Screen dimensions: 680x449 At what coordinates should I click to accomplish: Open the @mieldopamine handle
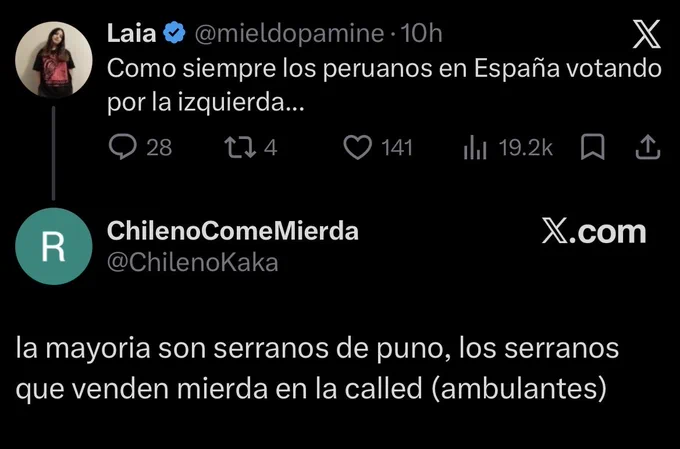289,34
